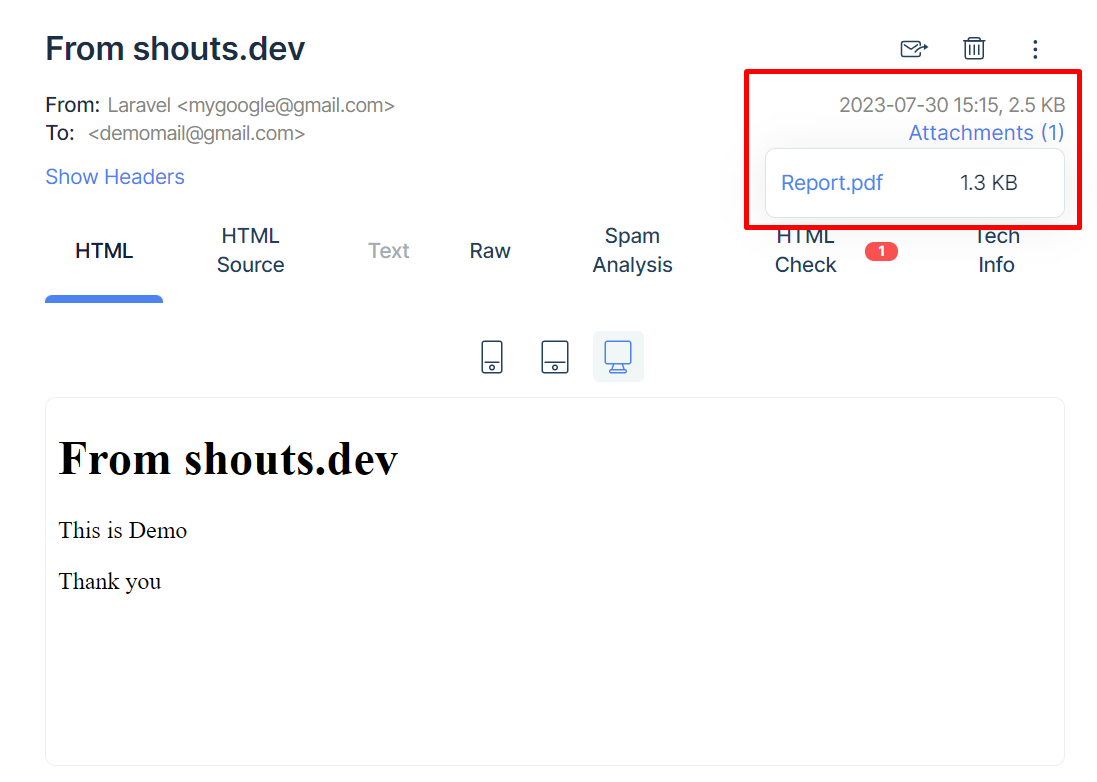Click the recipient address demomail@gmail.com

pyautogui.click(x=197, y=134)
